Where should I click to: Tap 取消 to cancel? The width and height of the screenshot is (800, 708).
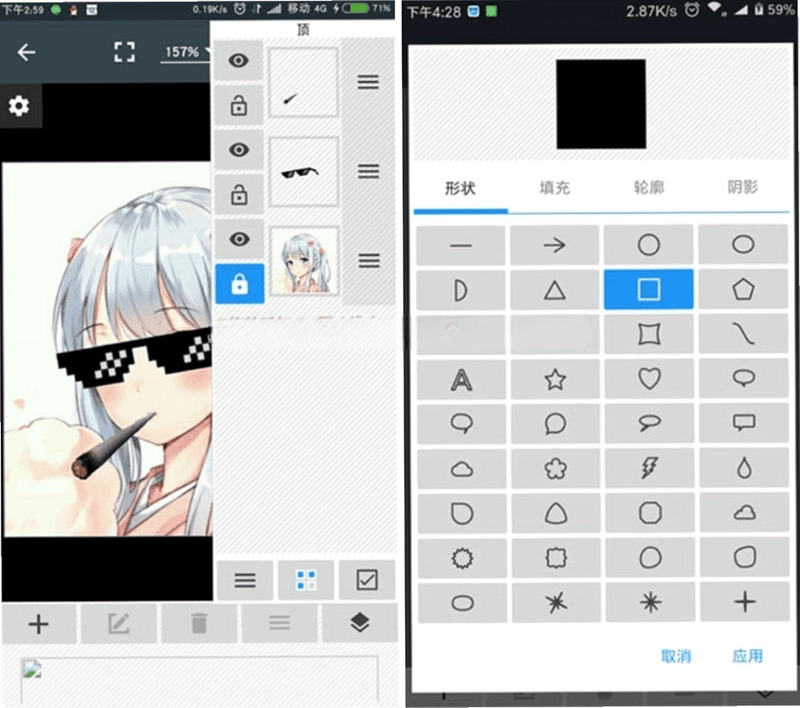(676, 656)
